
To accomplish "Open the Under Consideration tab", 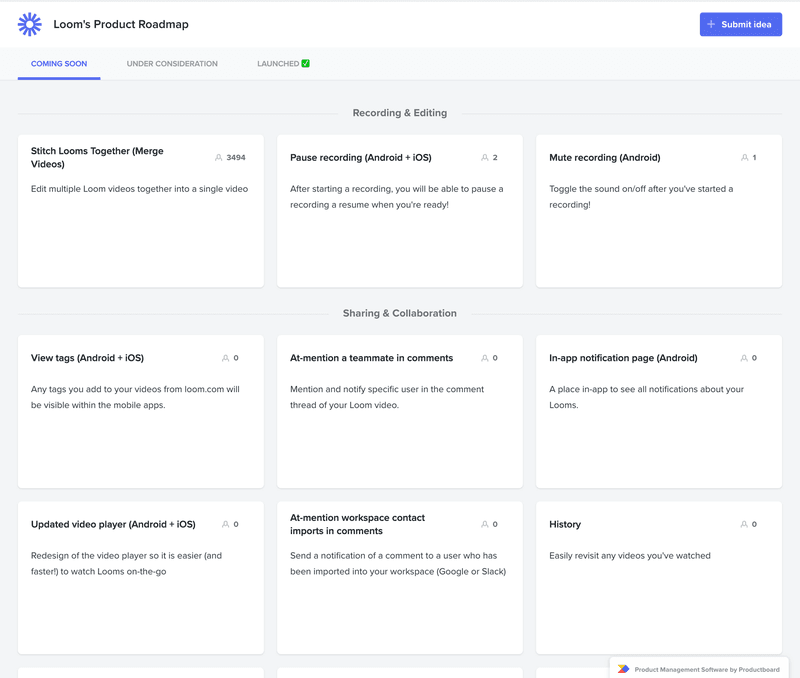I will (172, 64).
